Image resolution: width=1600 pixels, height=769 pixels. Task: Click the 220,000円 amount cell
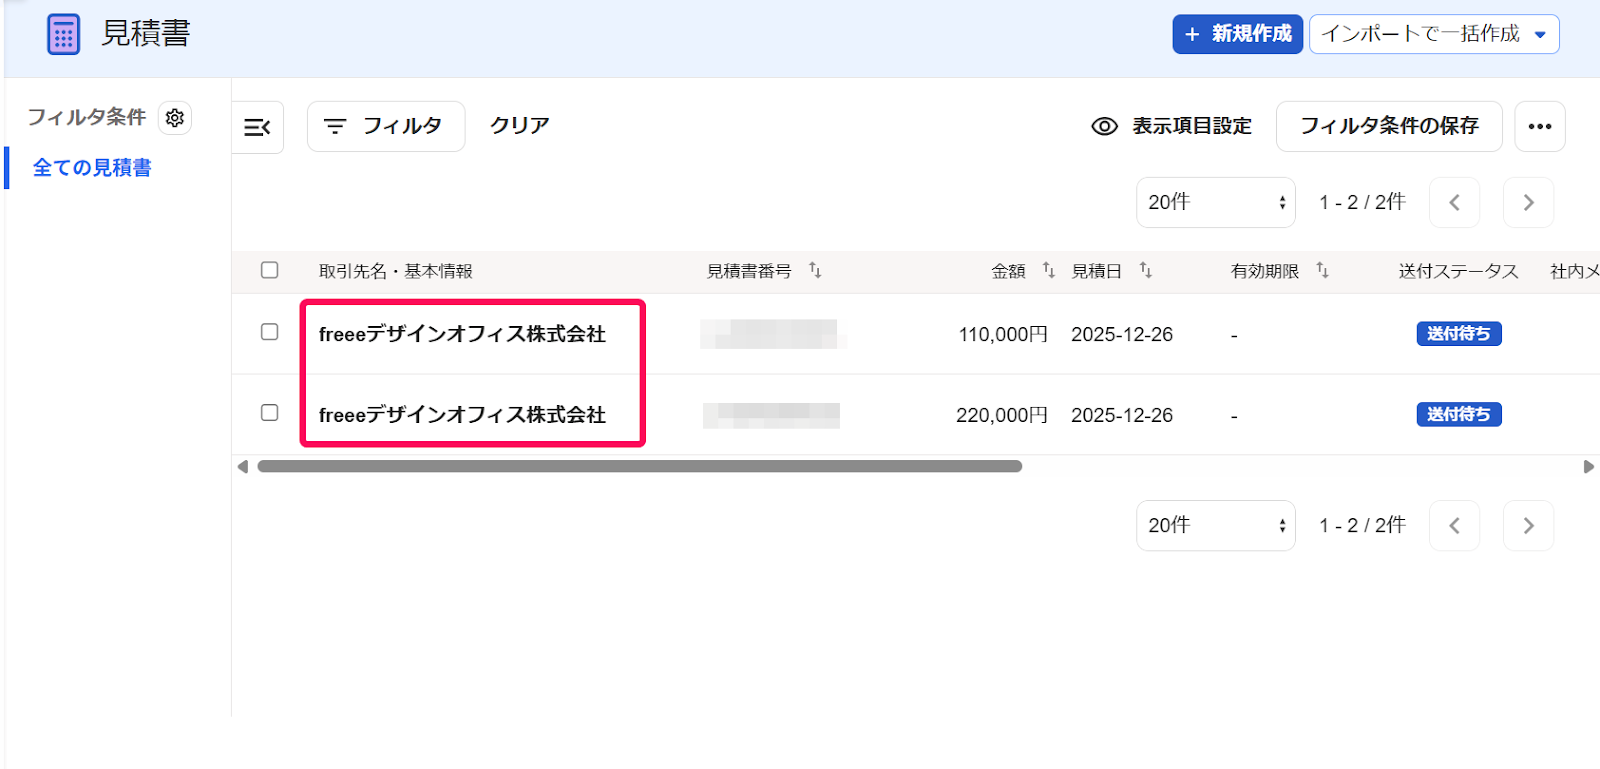tap(1001, 415)
